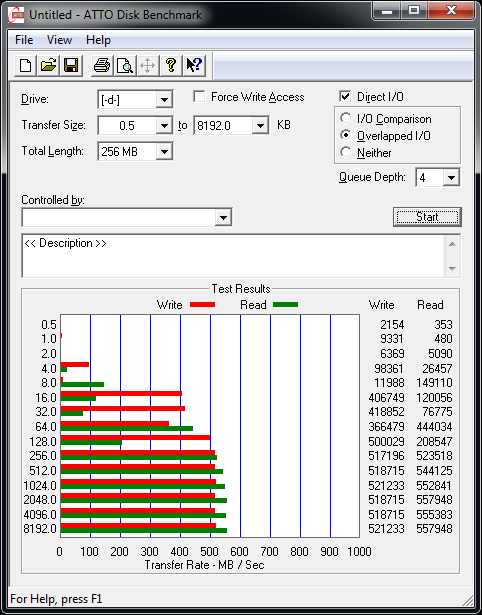Open a saved benchmark via folder icon

click(48, 65)
